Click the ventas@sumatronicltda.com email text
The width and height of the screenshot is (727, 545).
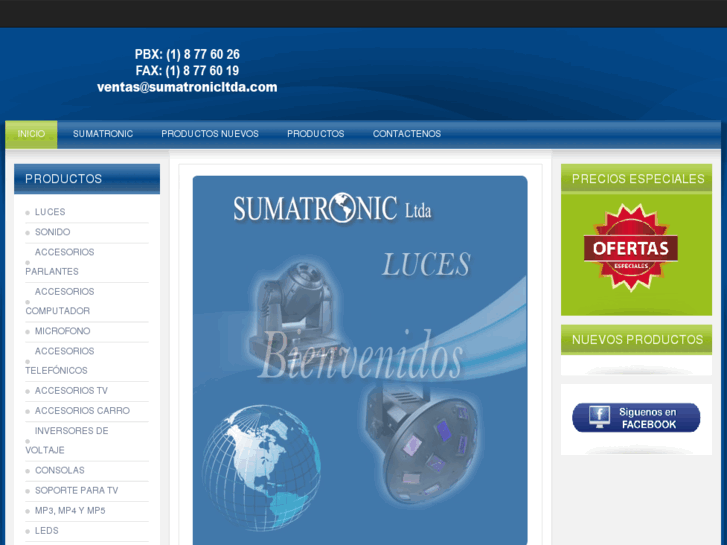pos(187,87)
